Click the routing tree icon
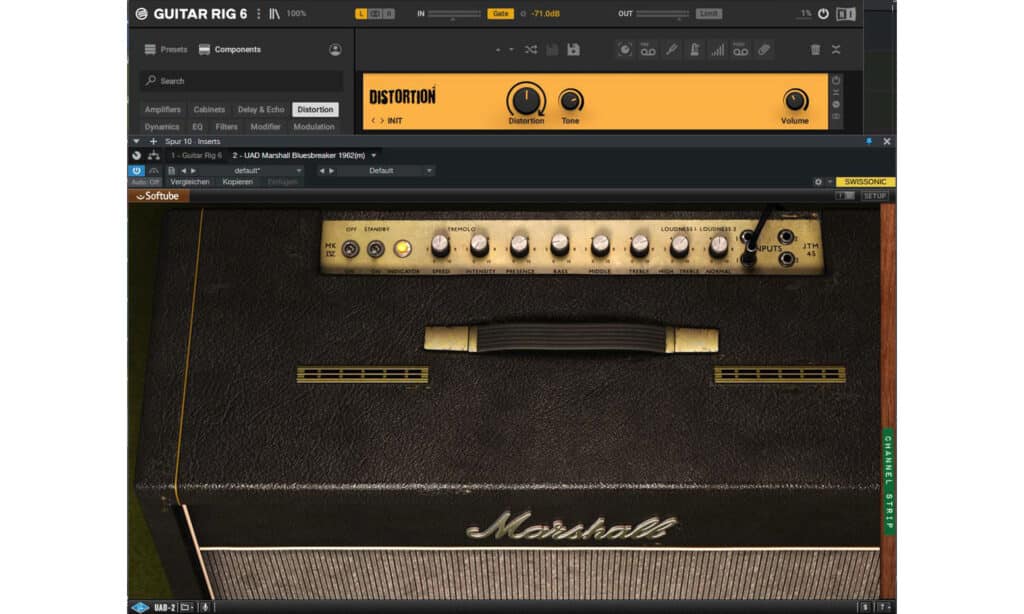Viewport: 1024px width, 614px height. (153, 155)
